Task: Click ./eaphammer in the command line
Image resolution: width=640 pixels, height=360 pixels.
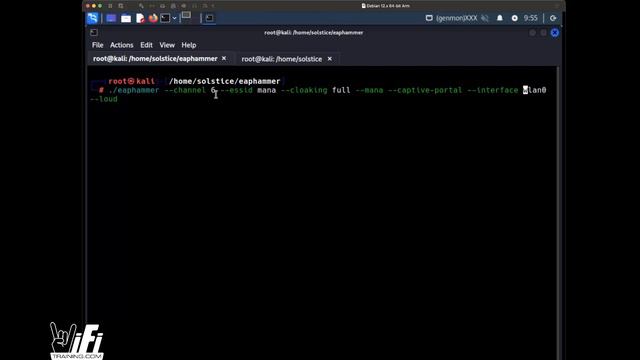Action: 133,90
